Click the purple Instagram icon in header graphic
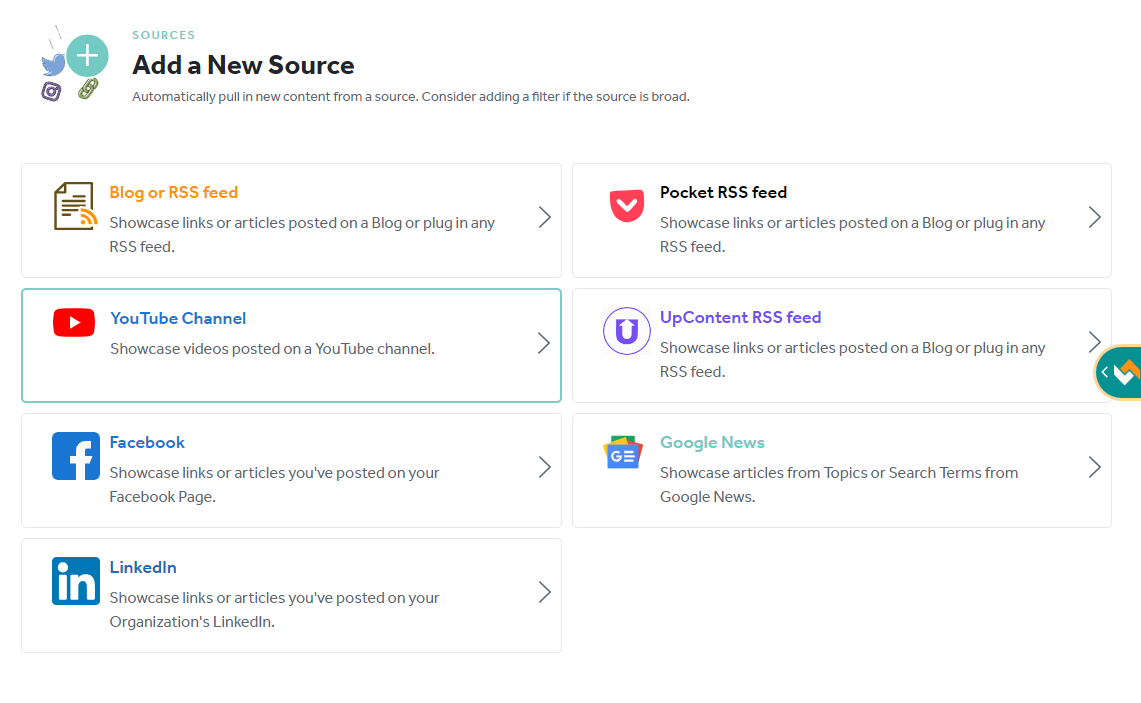This screenshot has width=1141, height=703. (x=51, y=91)
